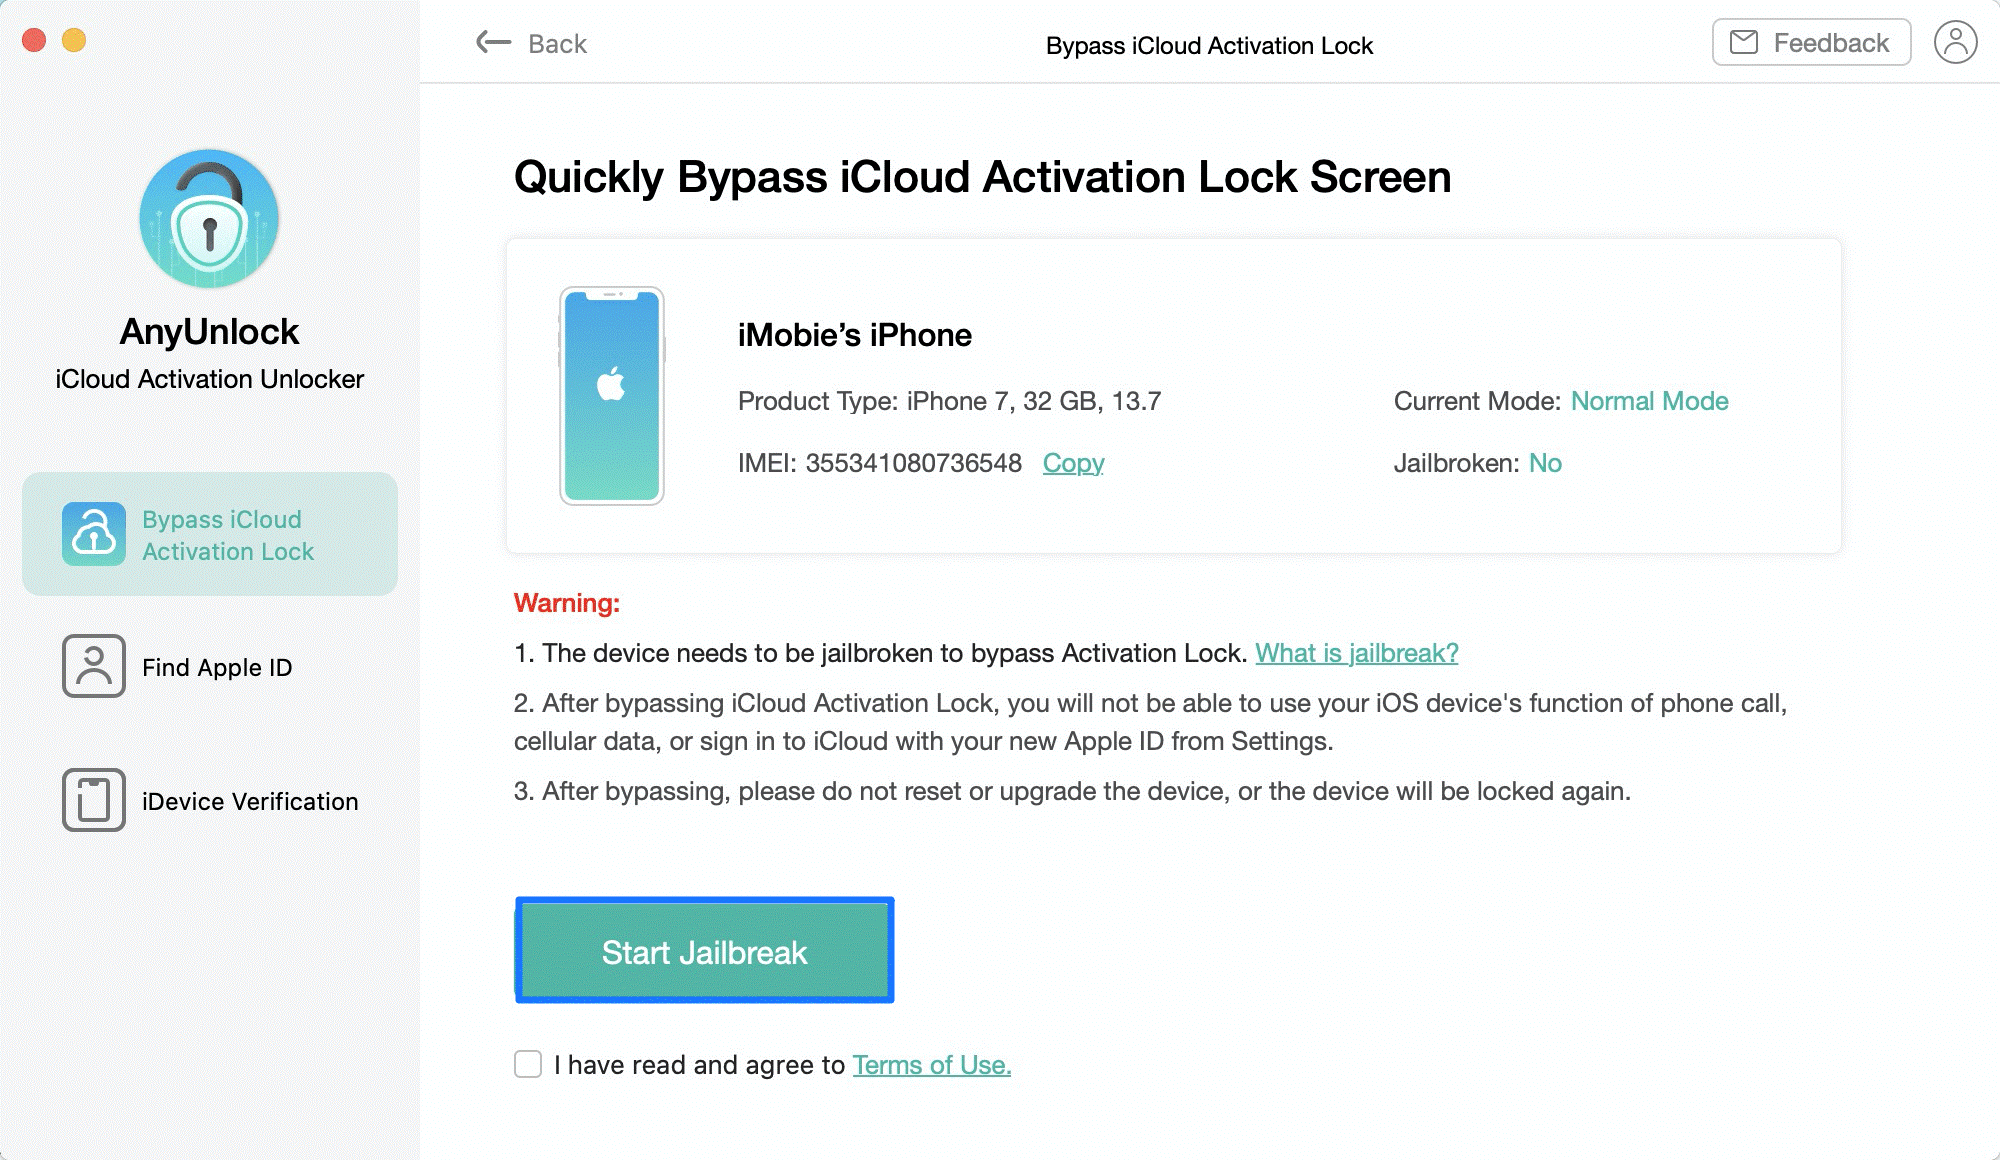Click the Start Jailbreak button
This screenshot has width=2000, height=1160.
click(704, 949)
